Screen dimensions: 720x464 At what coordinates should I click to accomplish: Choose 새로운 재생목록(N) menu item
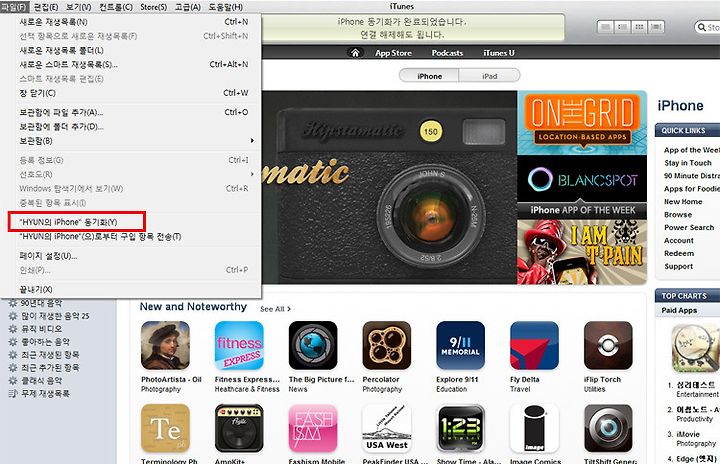point(131,22)
